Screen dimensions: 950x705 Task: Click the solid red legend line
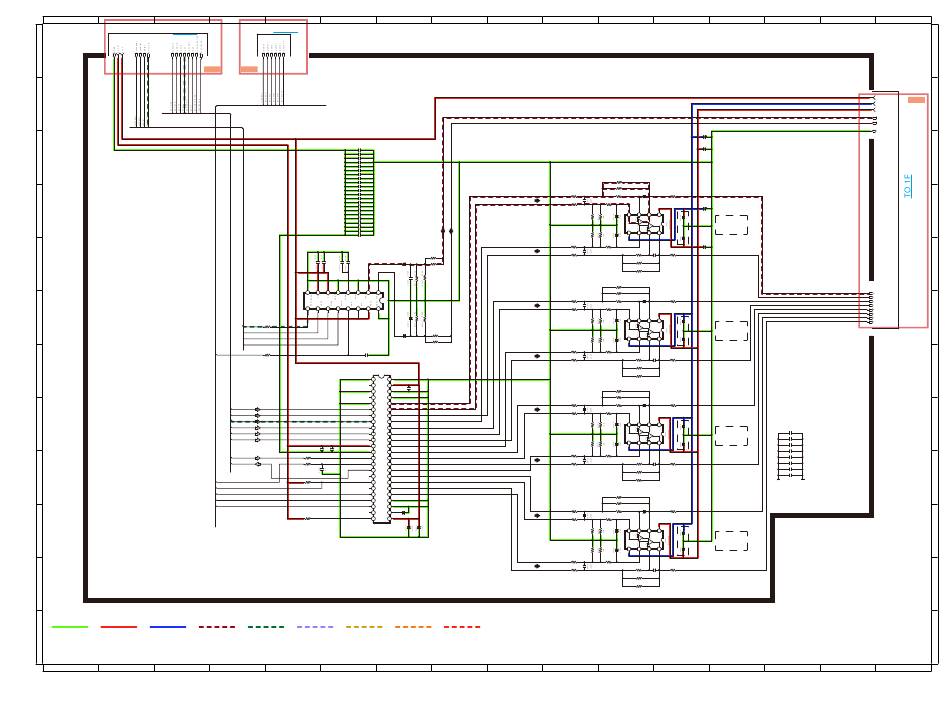tap(119, 627)
